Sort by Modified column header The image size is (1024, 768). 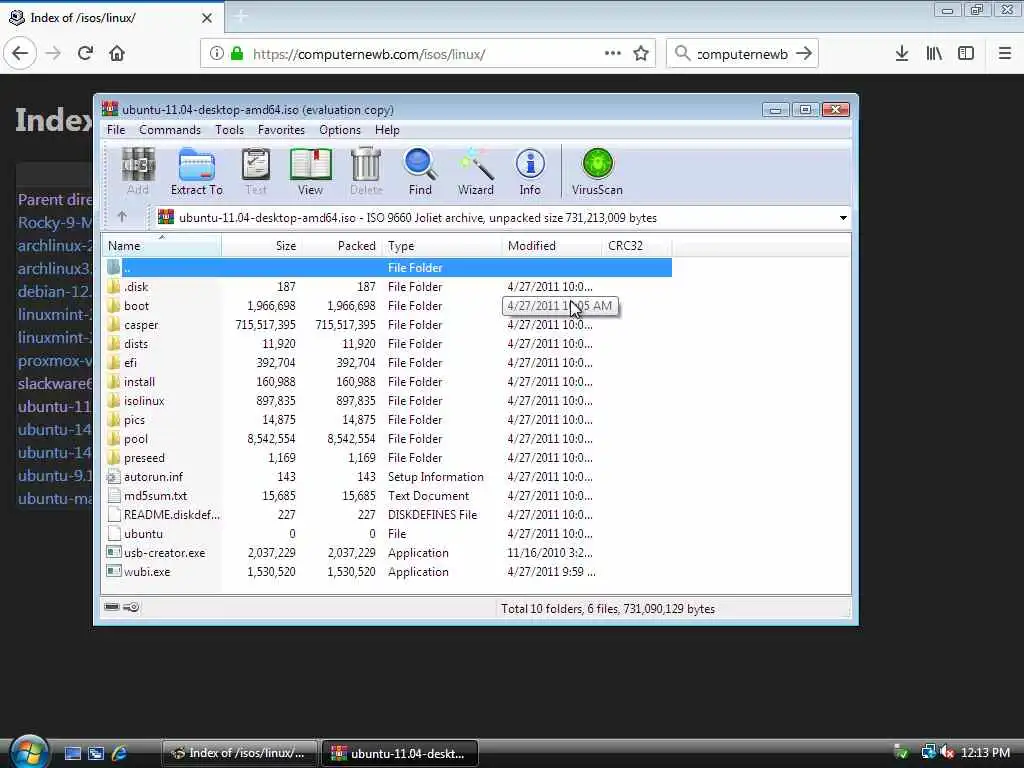pyautogui.click(x=552, y=246)
